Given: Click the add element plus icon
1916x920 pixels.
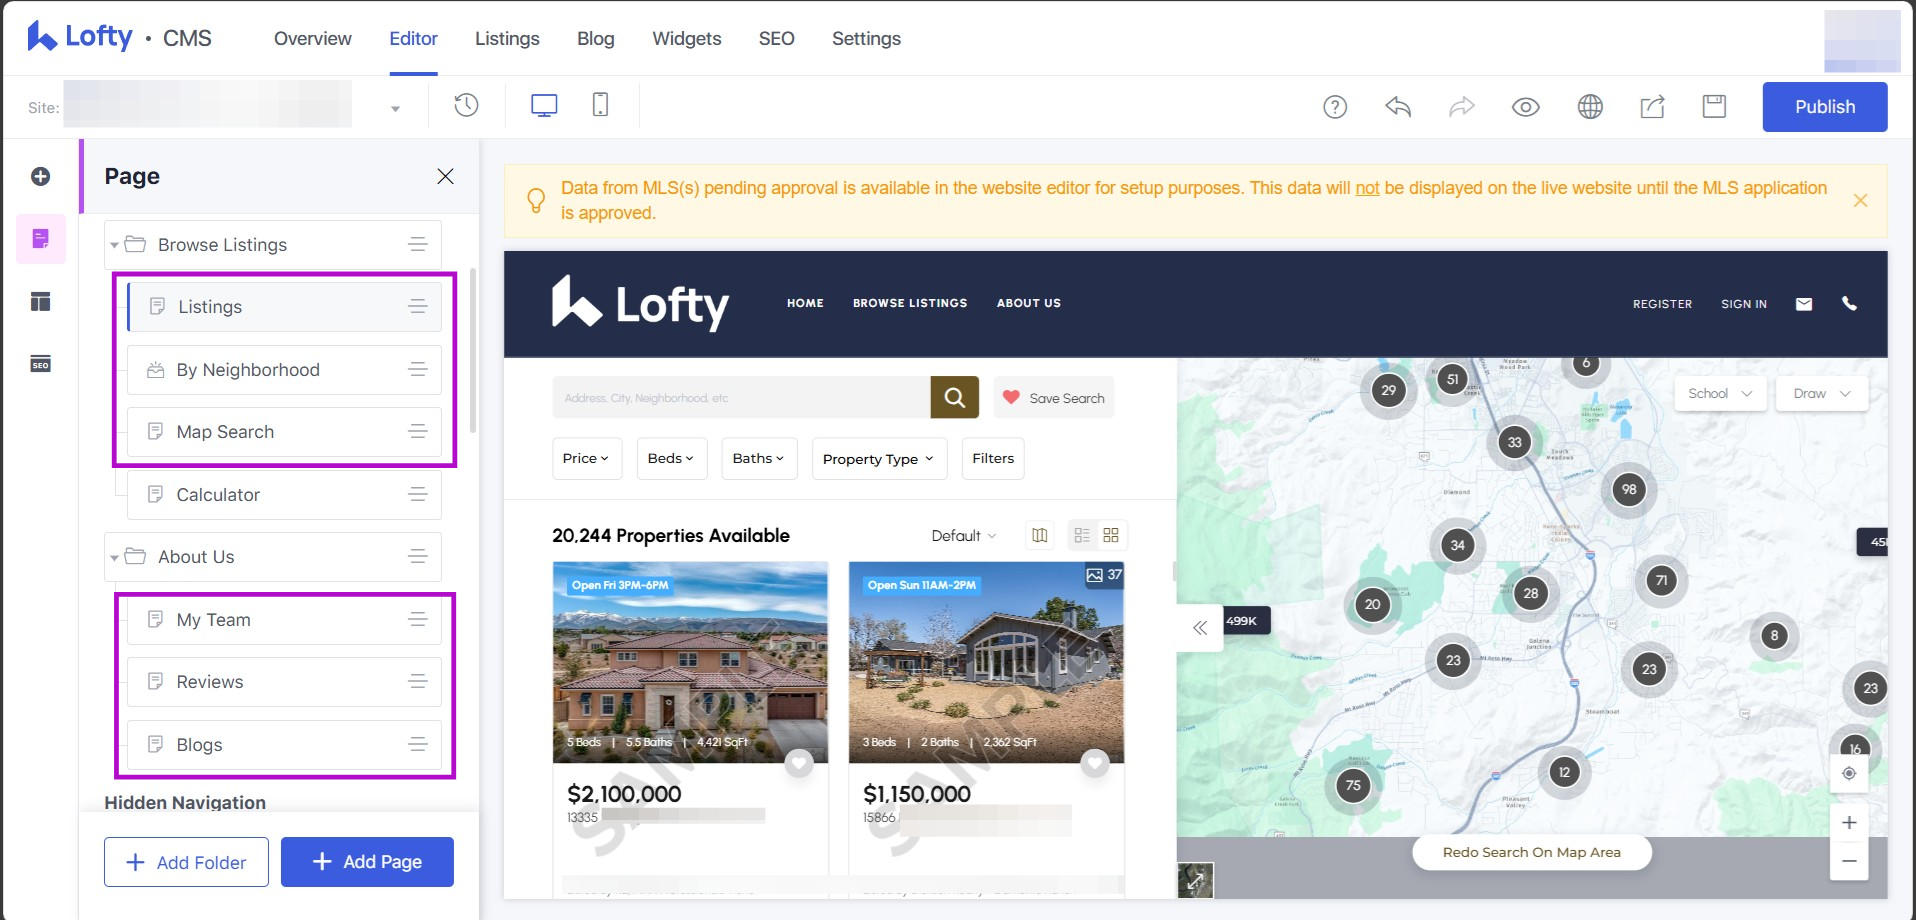Looking at the screenshot, I should (x=40, y=177).
